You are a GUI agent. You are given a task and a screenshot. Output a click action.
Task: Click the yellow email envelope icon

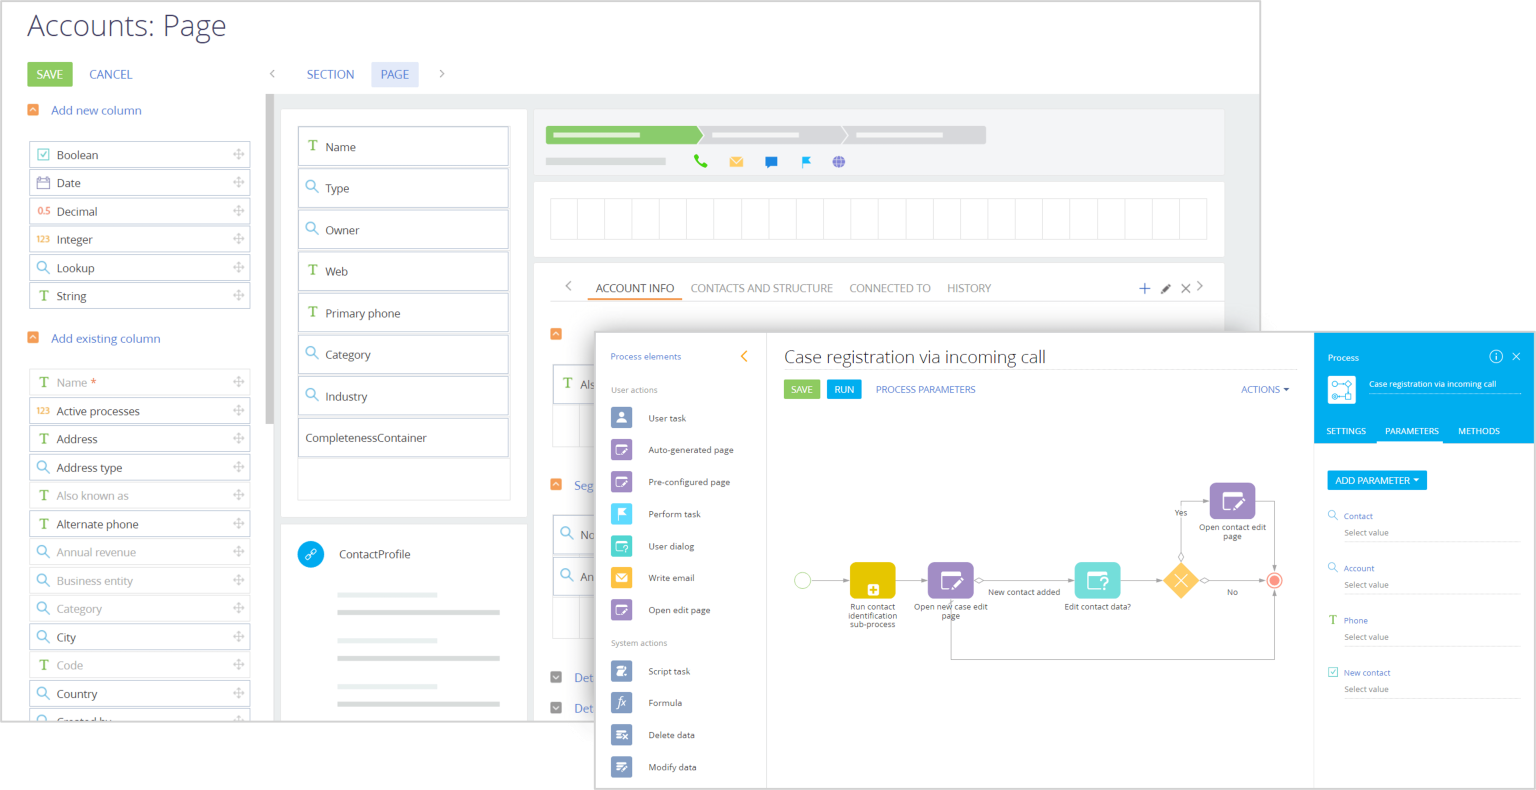(736, 162)
